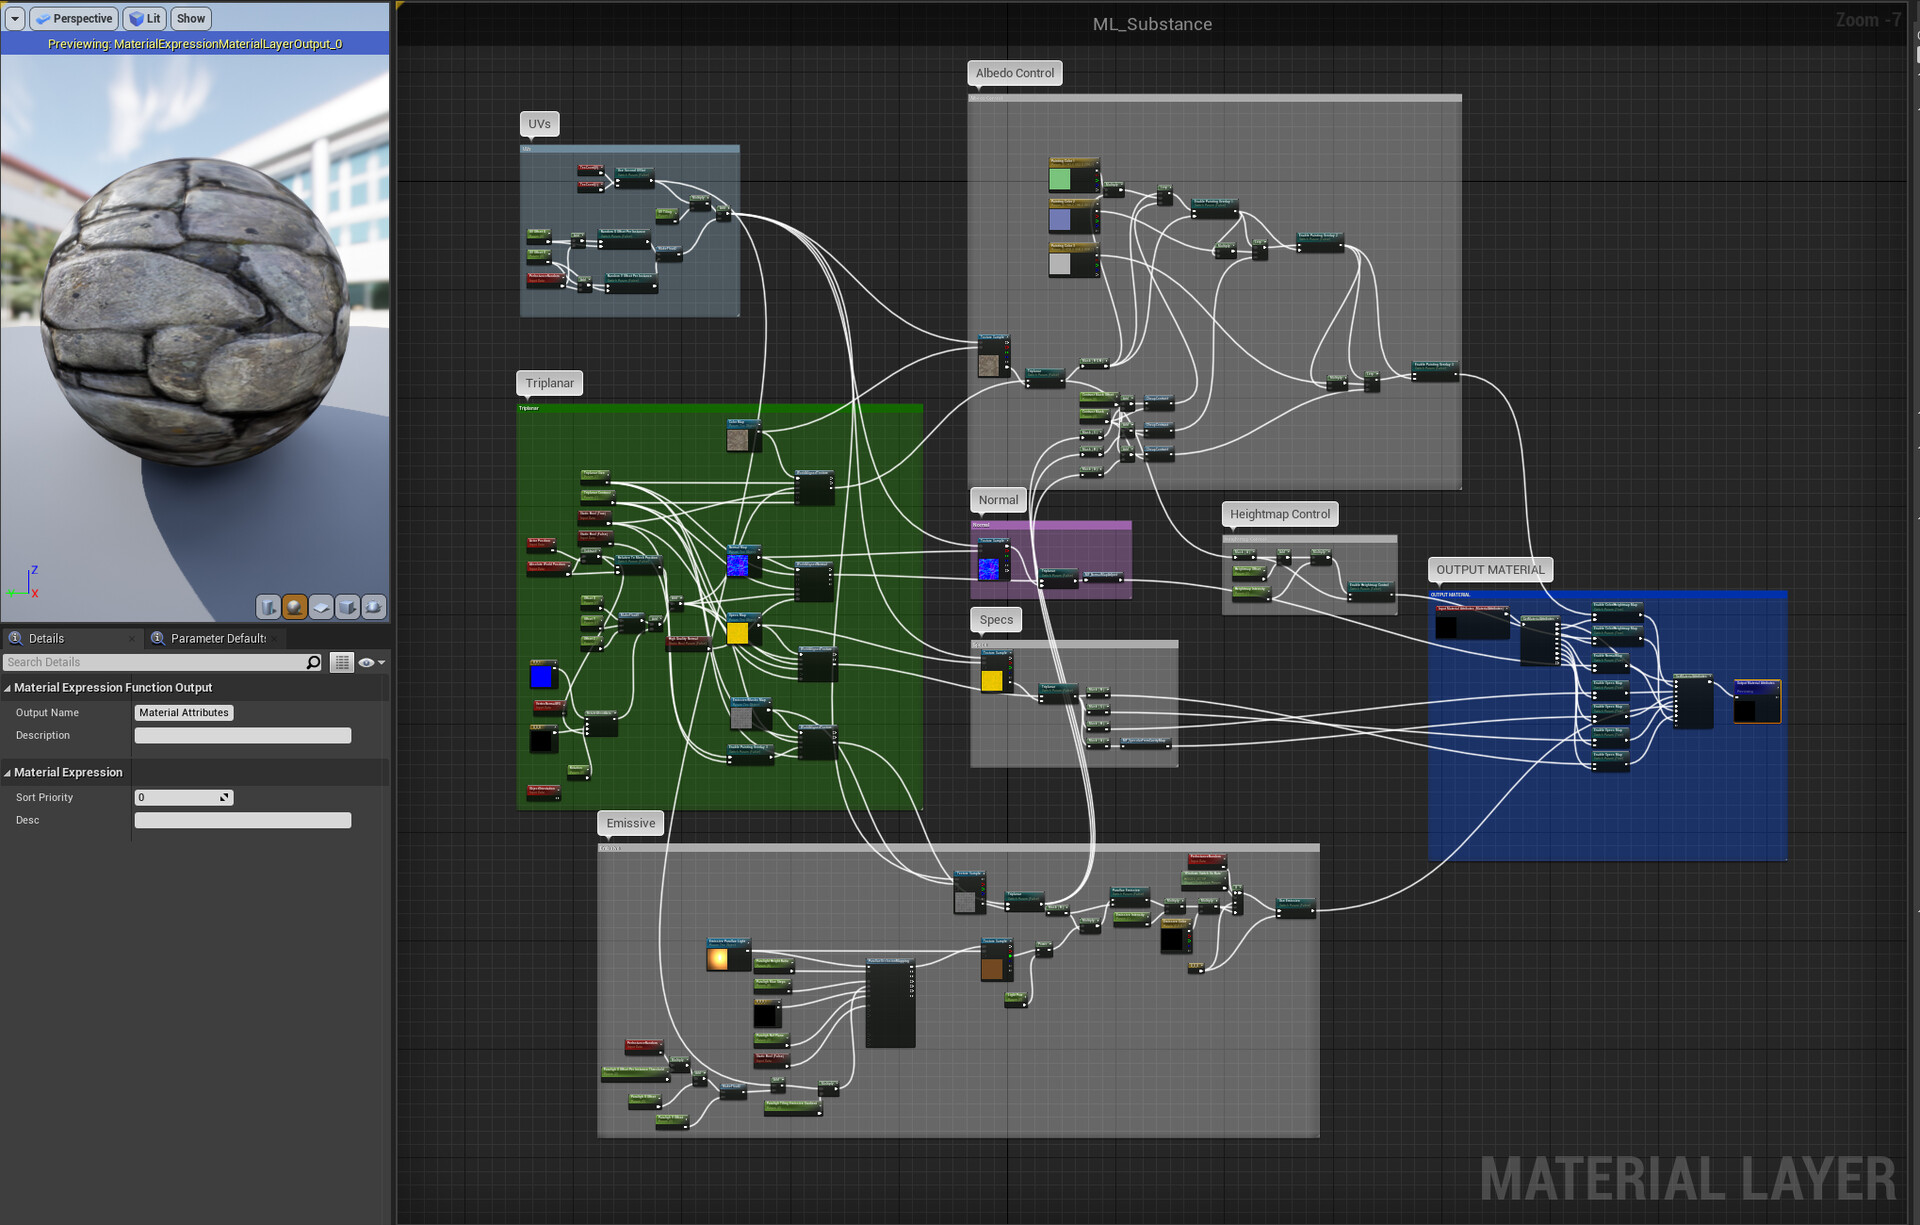Viewport: 1920px width, 1225px height.
Task: Toggle the details visibility eye options
Action: pyautogui.click(x=371, y=662)
